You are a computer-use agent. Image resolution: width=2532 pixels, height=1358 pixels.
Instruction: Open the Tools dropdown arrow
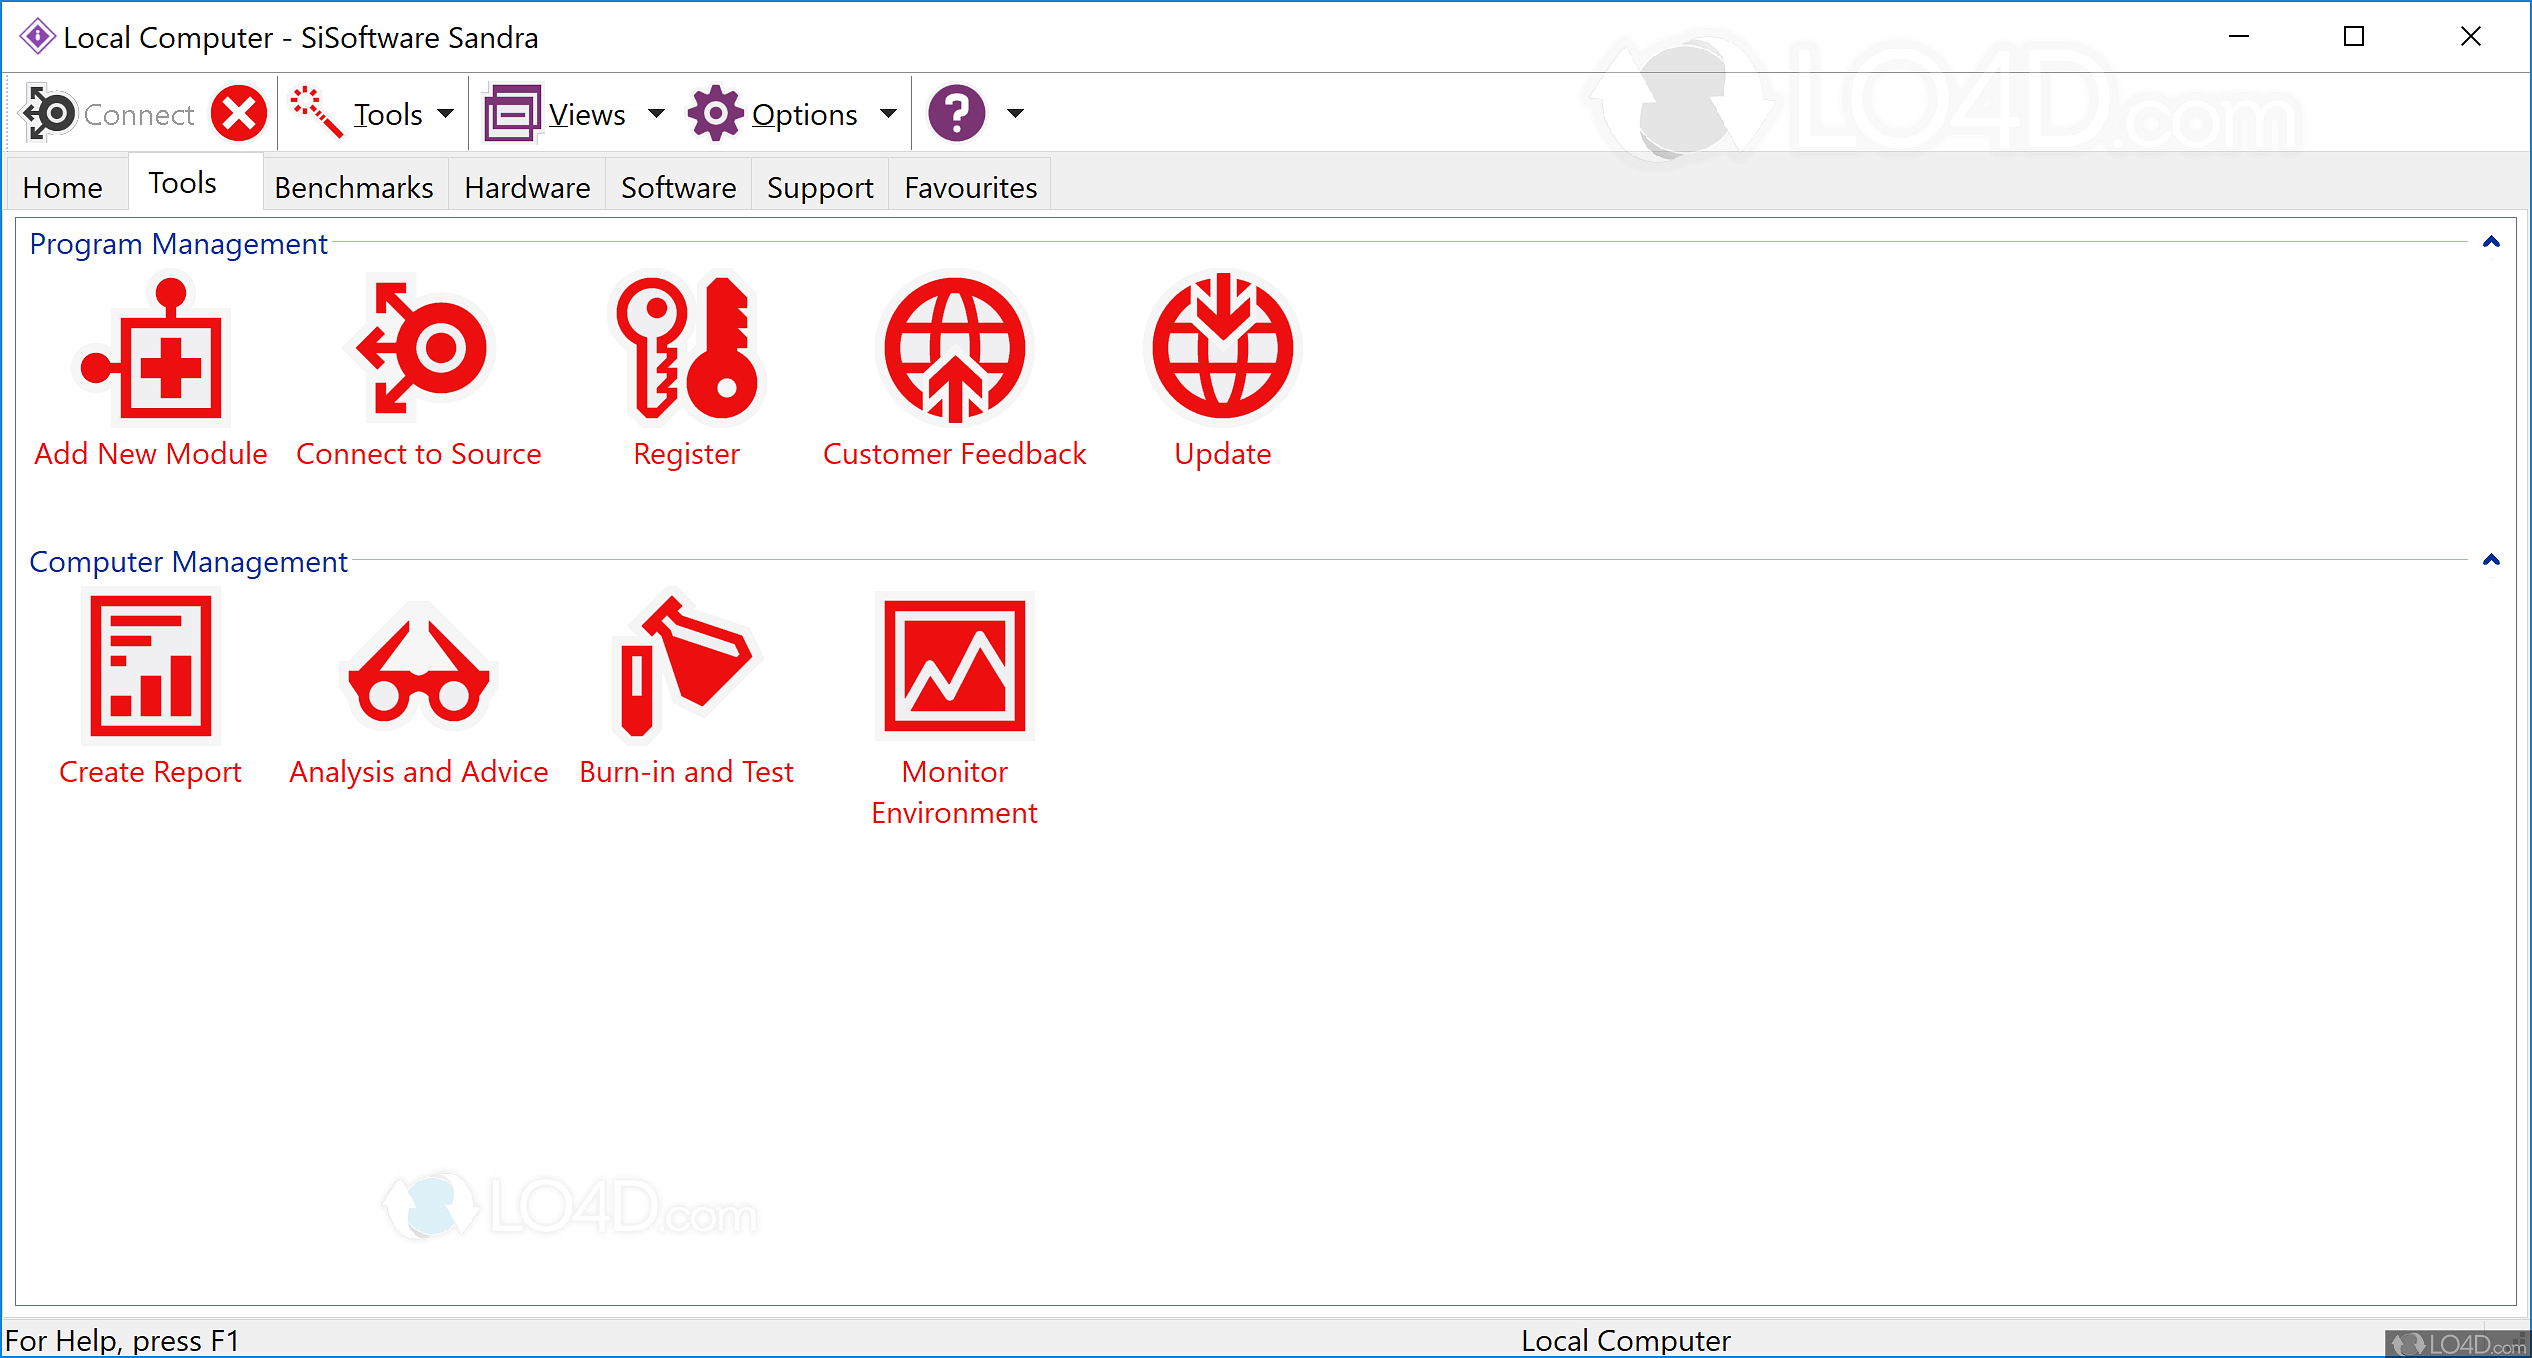[x=448, y=113]
